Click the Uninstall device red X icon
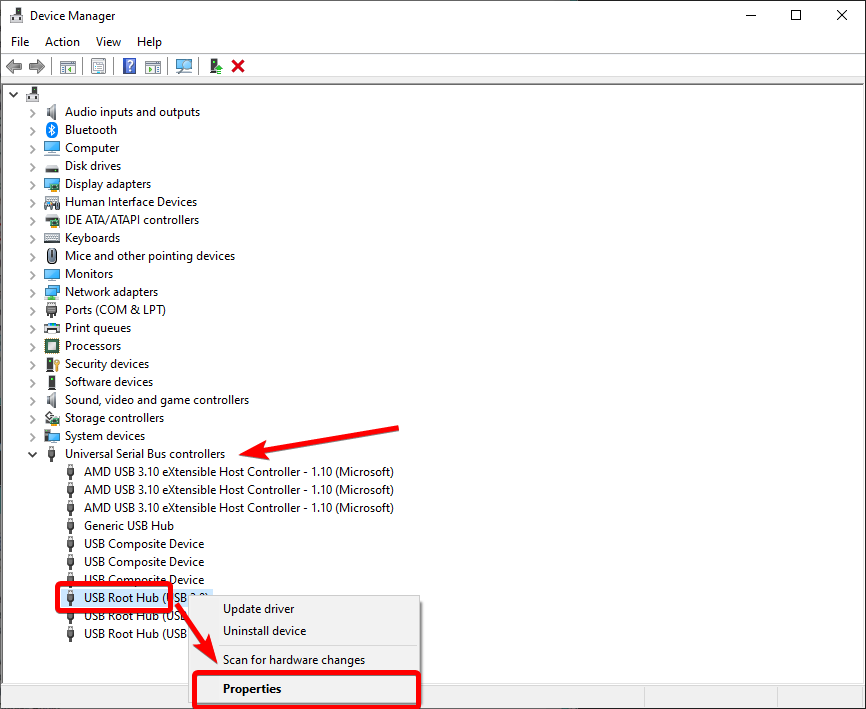This screenshot has height=709, width=866. 240,66
